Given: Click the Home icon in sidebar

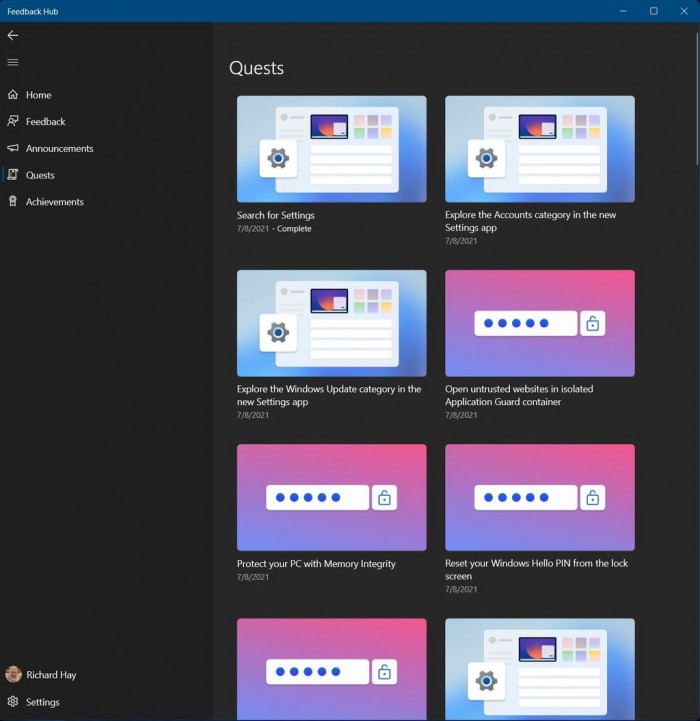Looking at the screenshot, I should tap(13, 95).
